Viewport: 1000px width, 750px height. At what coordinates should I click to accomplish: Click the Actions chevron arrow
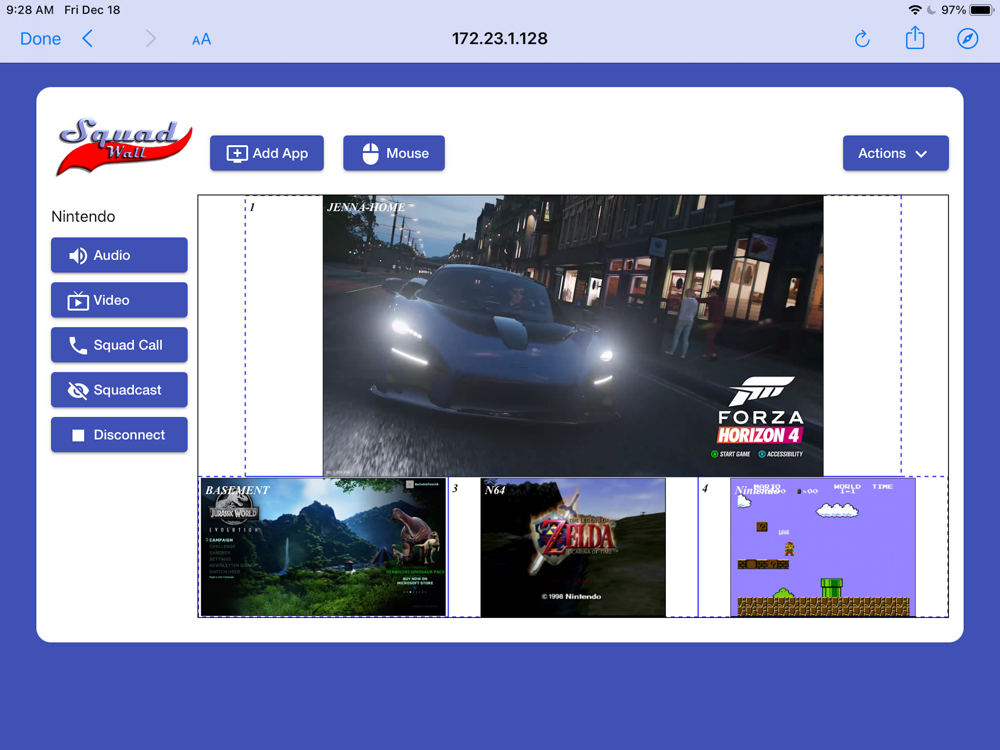click(x=921, y=154)
